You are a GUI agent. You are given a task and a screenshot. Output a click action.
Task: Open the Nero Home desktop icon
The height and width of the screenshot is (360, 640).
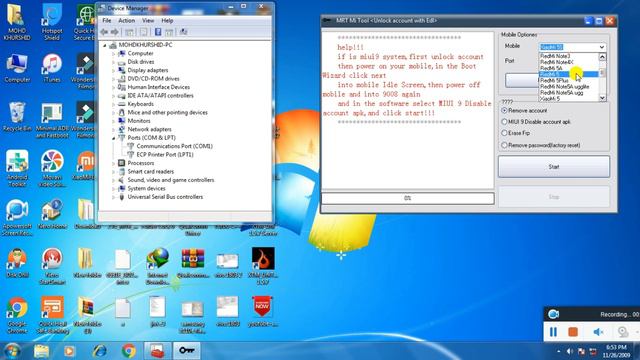(x=52, y=214)
